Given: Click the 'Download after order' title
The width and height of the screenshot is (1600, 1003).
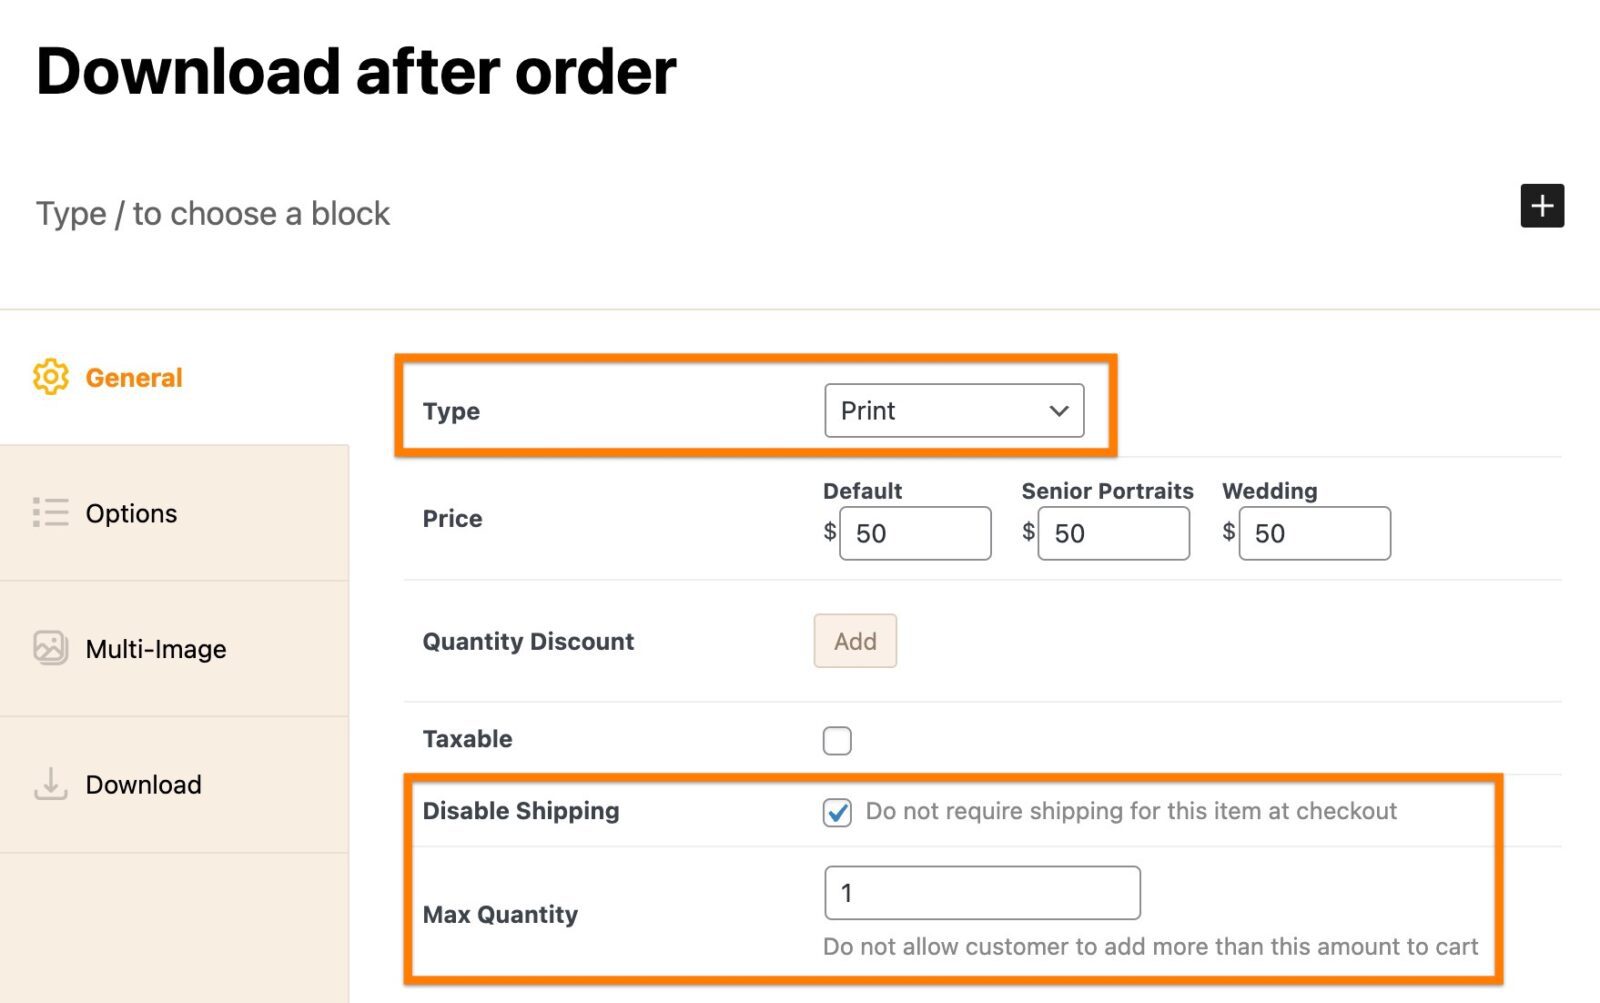Looking at the screenshot, I should tap(356, 72).
